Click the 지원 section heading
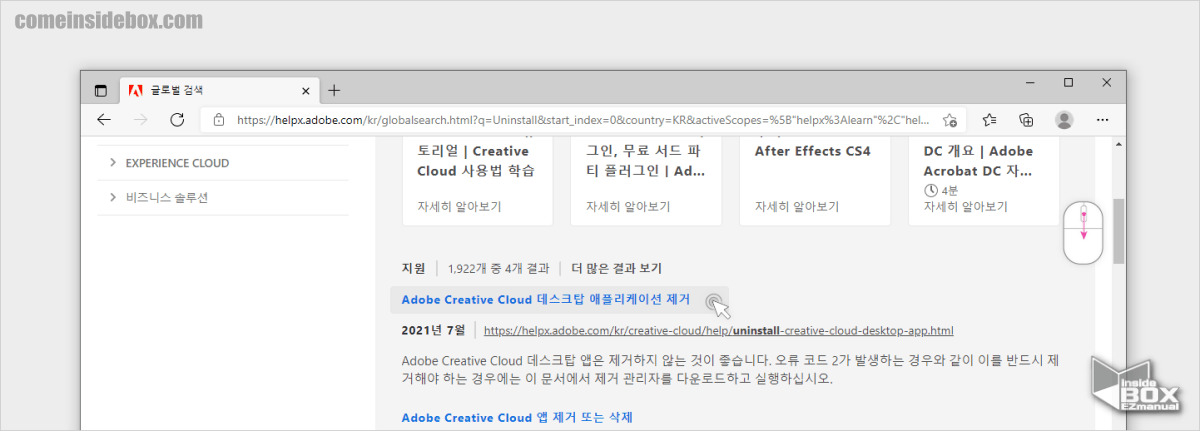This screenshot has height=431, width=1200. [413, 268]
